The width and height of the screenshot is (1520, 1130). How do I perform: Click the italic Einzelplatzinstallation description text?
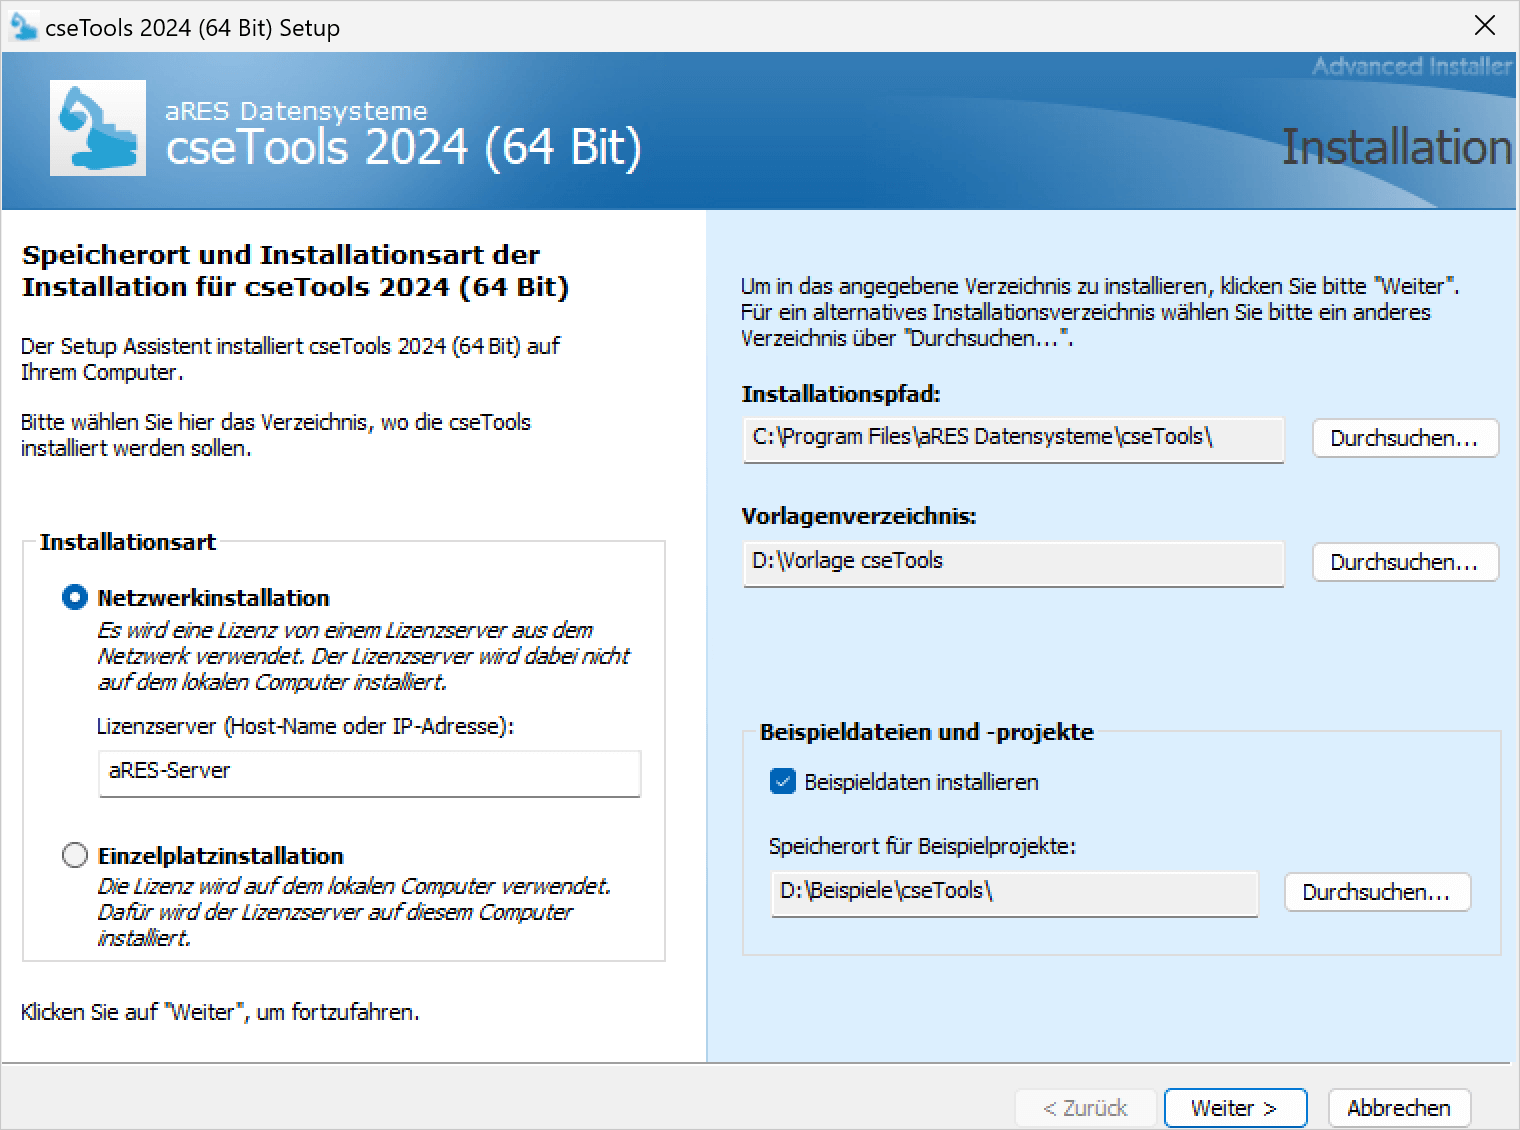click(353, 912)
